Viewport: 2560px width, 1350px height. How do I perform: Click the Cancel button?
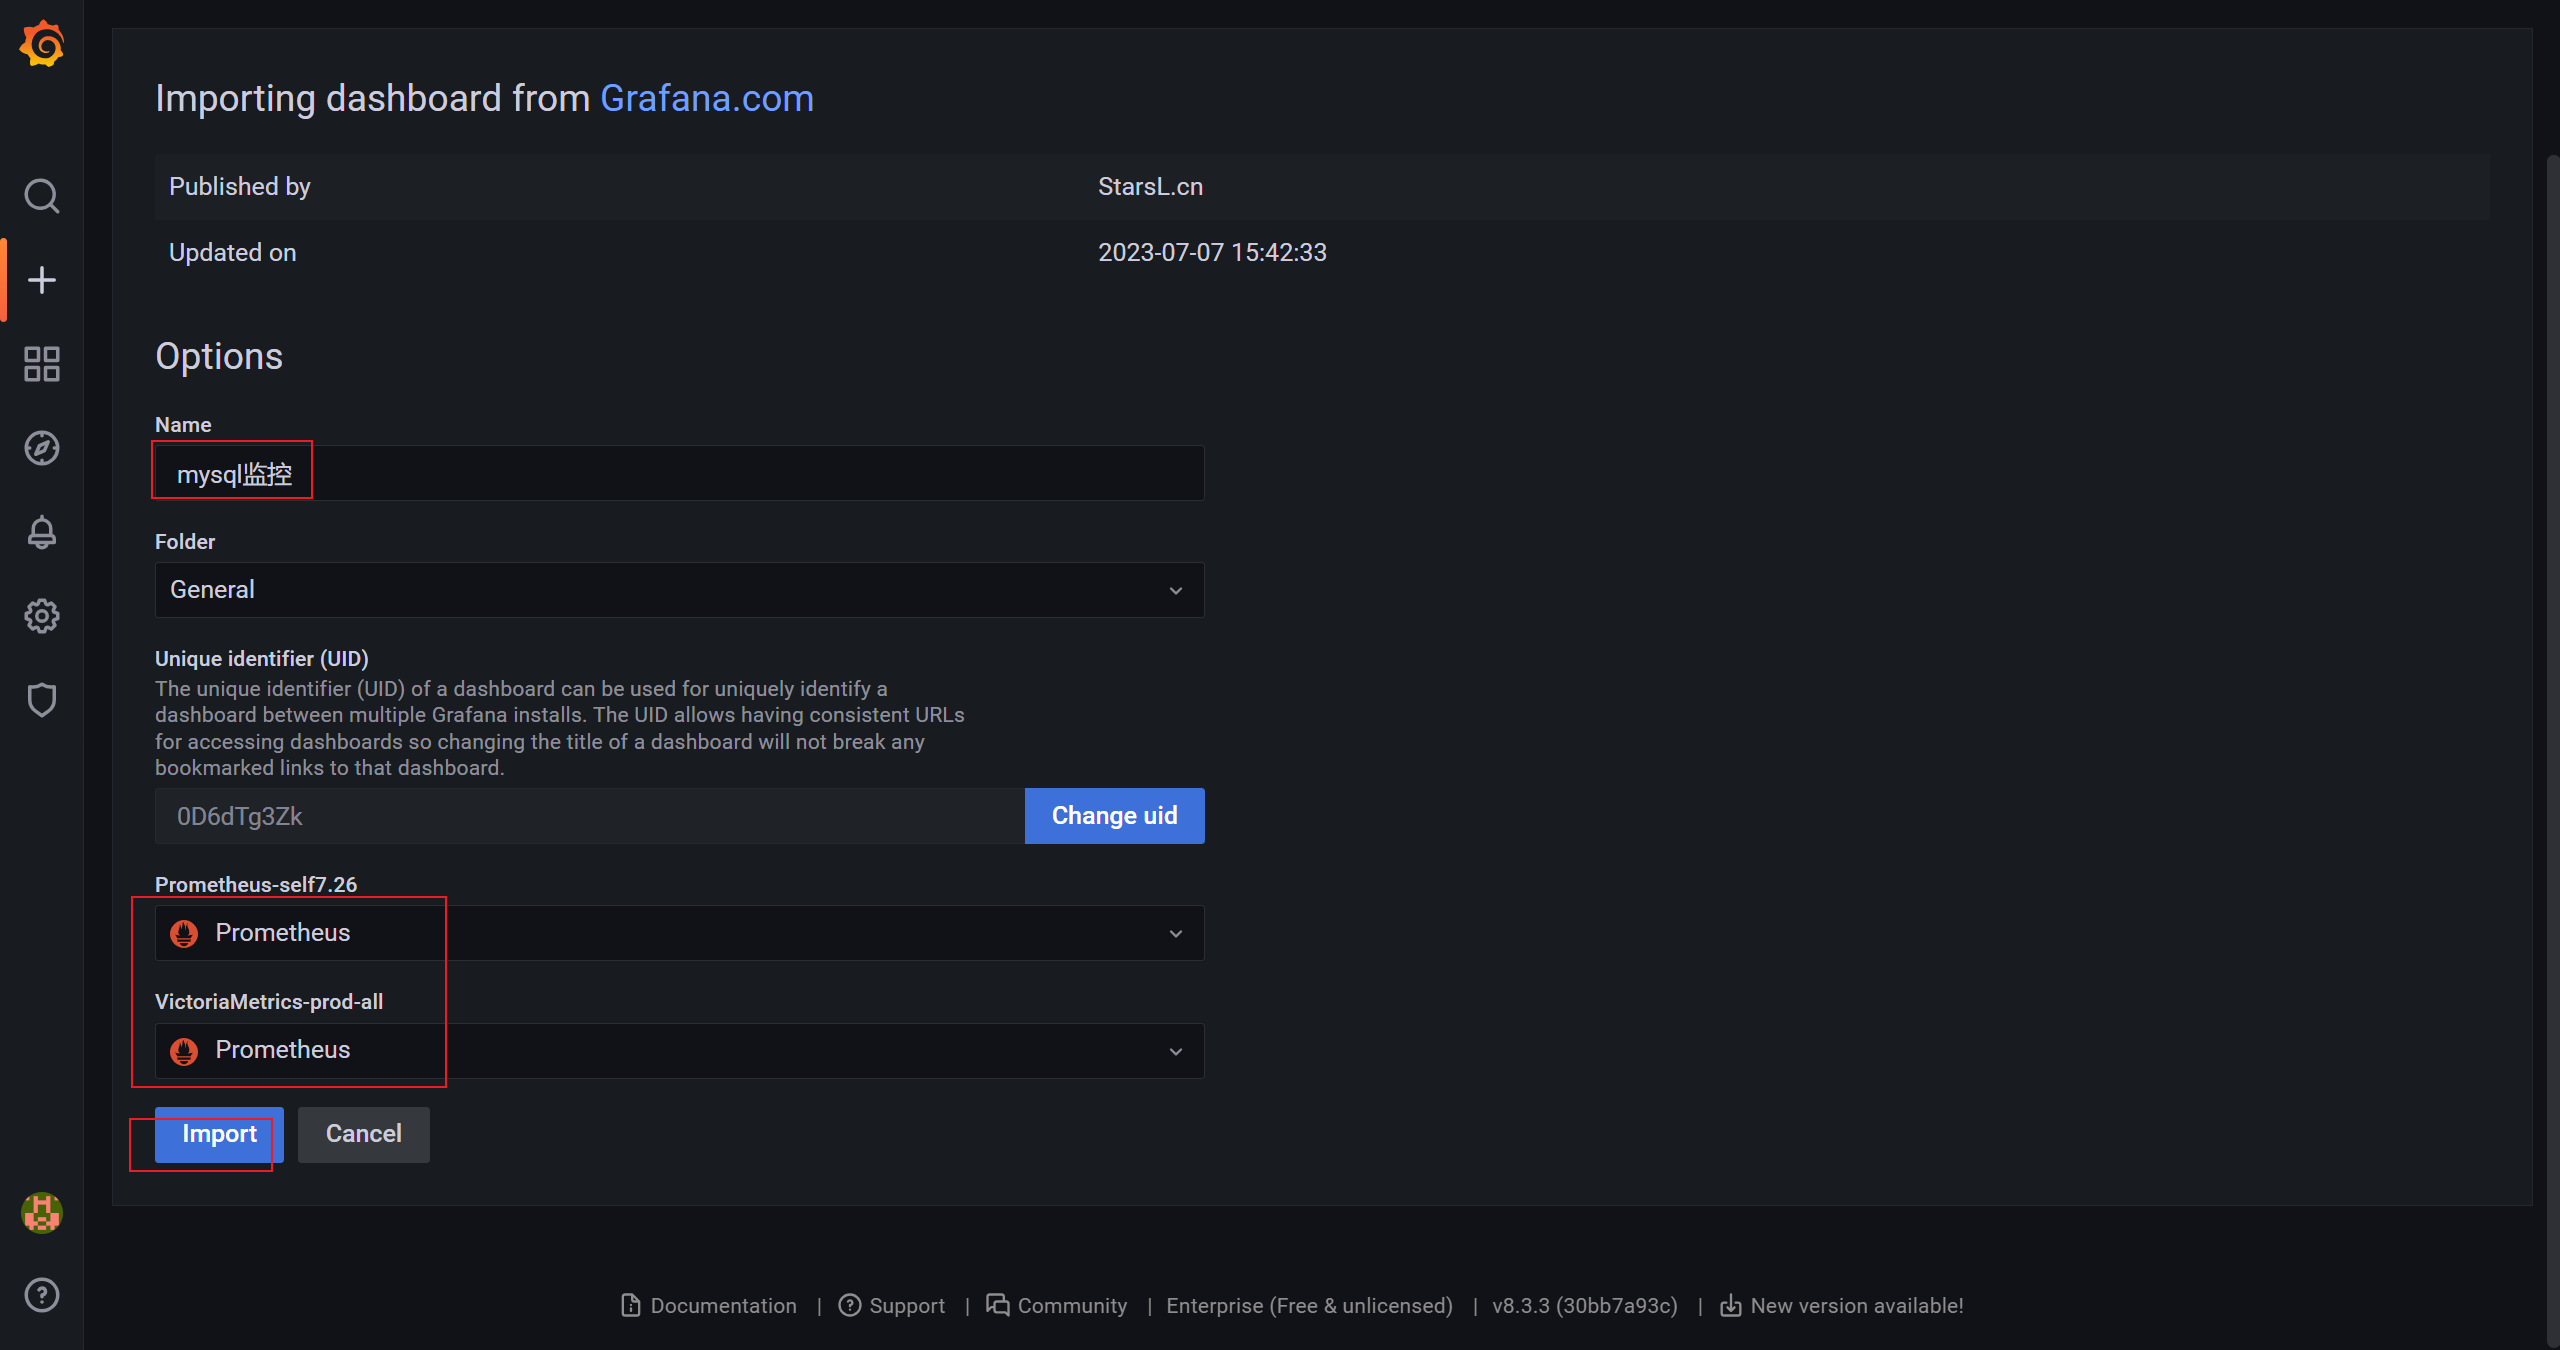(364, 1134)
